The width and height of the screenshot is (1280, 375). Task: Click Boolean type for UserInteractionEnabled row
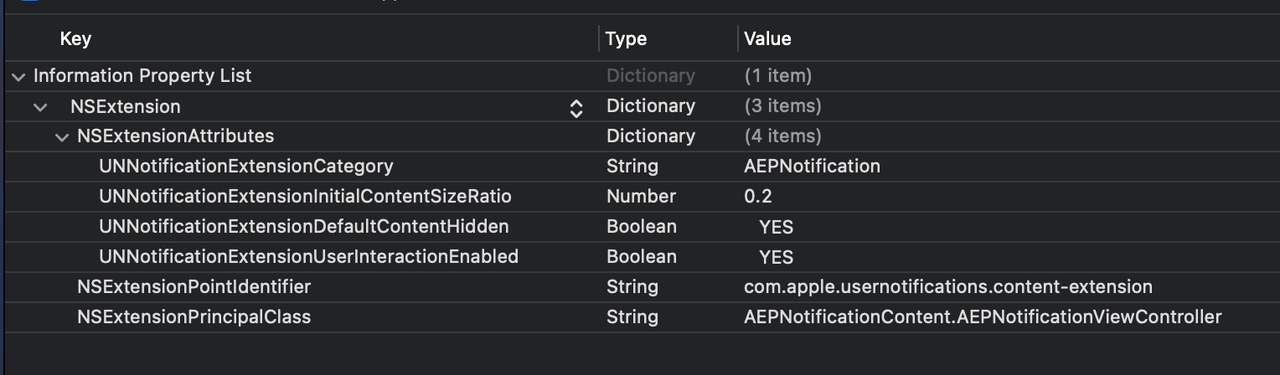(641, 256)
